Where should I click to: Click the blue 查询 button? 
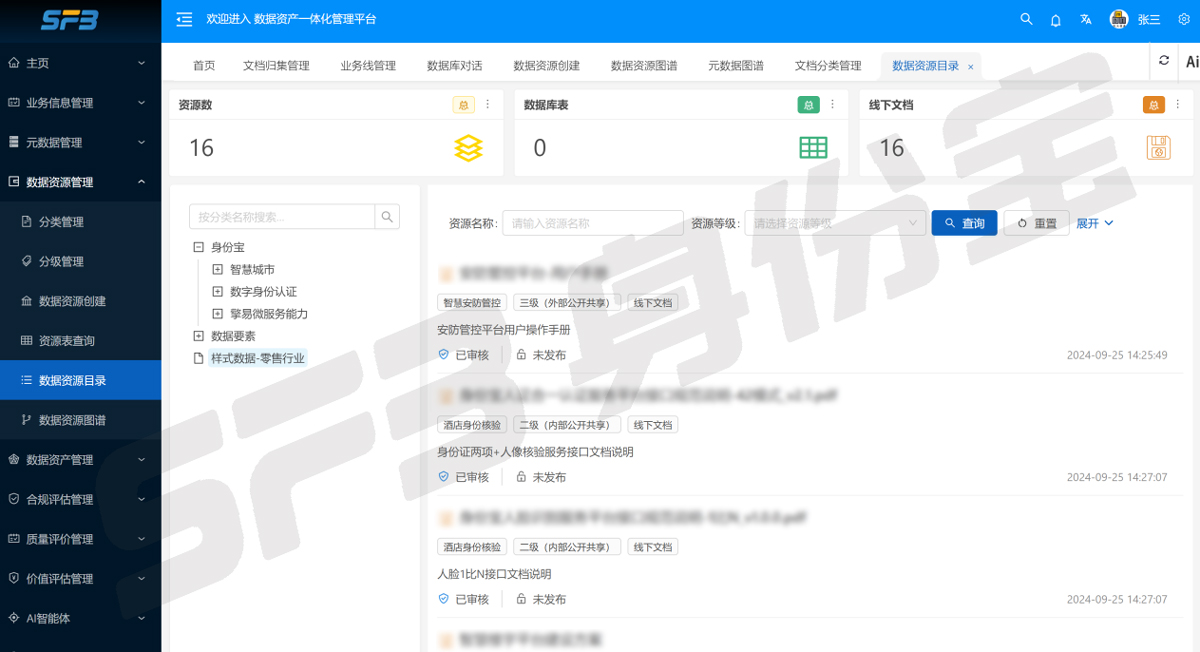click(964, 223)
